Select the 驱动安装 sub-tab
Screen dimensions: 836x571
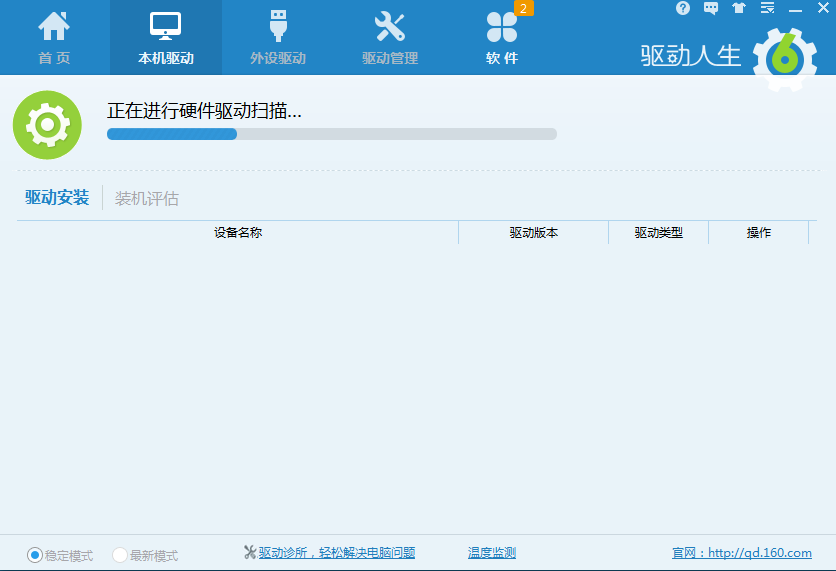(x=57, y=198)
